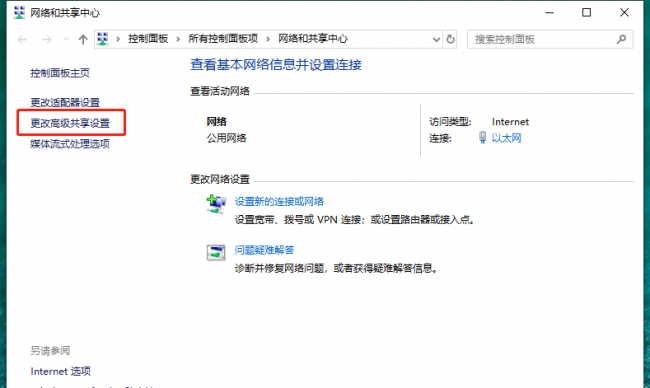Click the new connection network icon
The height and width of the screenshot is (388, 650).
[216, 204]
